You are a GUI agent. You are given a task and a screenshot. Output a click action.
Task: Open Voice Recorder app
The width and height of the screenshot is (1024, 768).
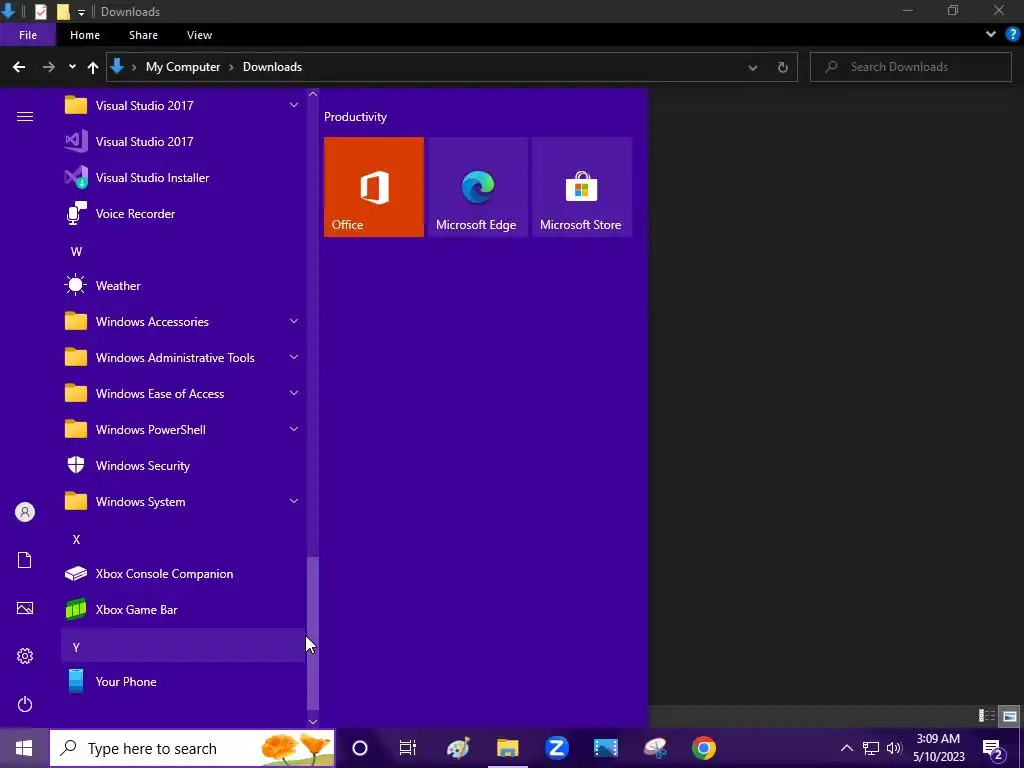pos(183,214)
